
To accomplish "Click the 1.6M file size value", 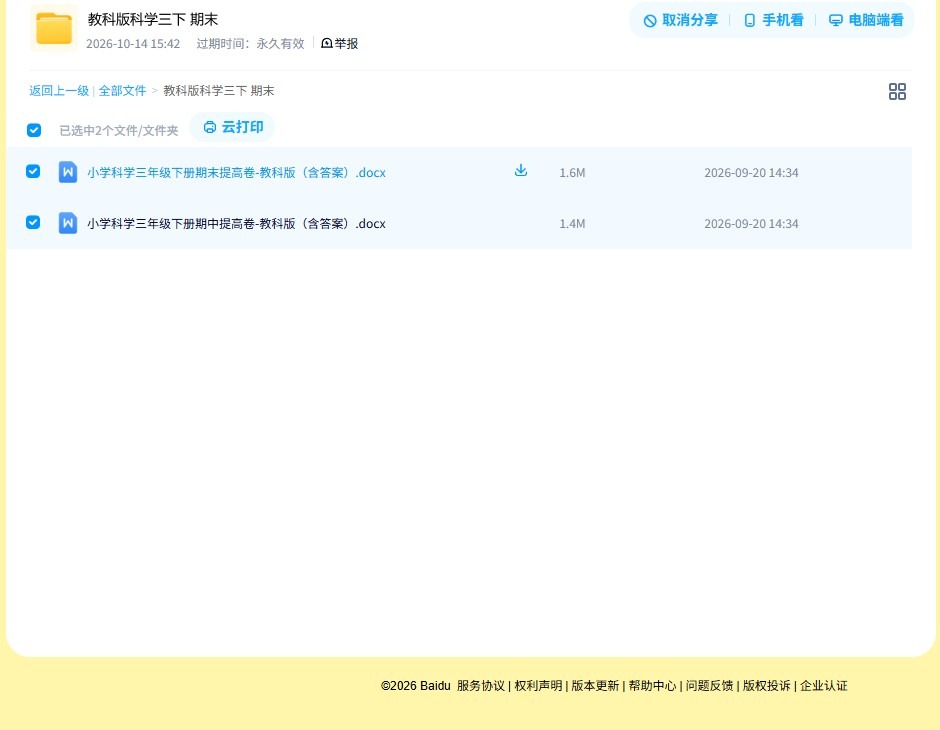I will pos(572,173).
